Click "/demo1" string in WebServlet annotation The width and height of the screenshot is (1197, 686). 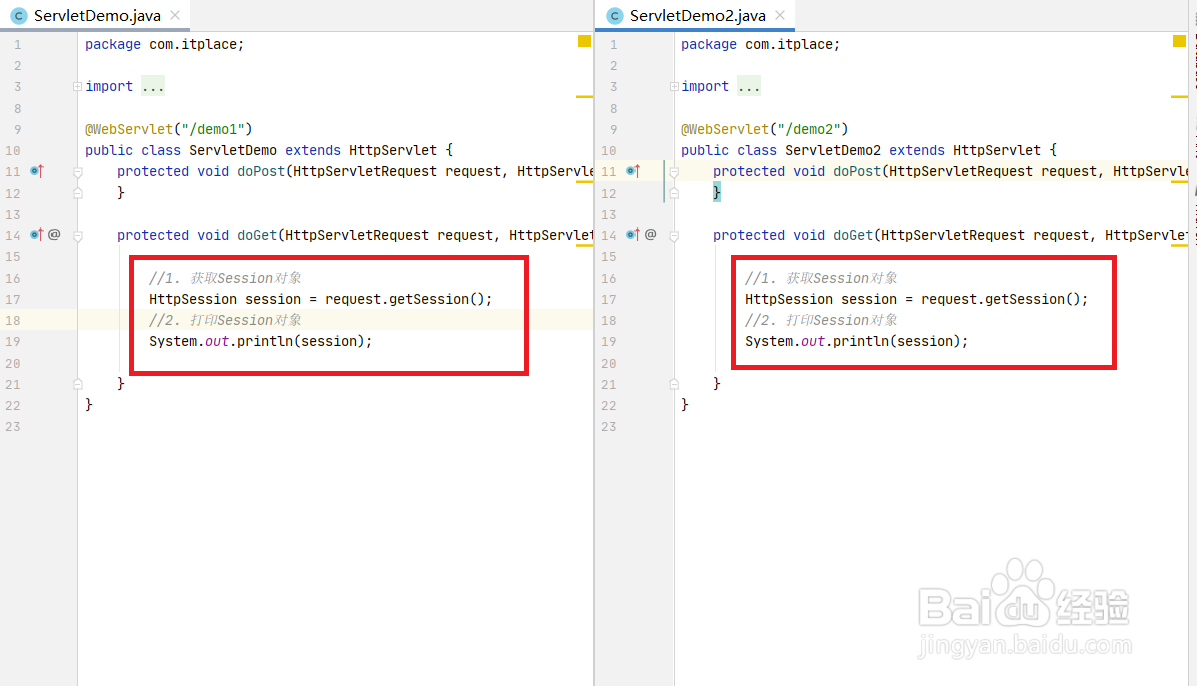pos(212,129)
